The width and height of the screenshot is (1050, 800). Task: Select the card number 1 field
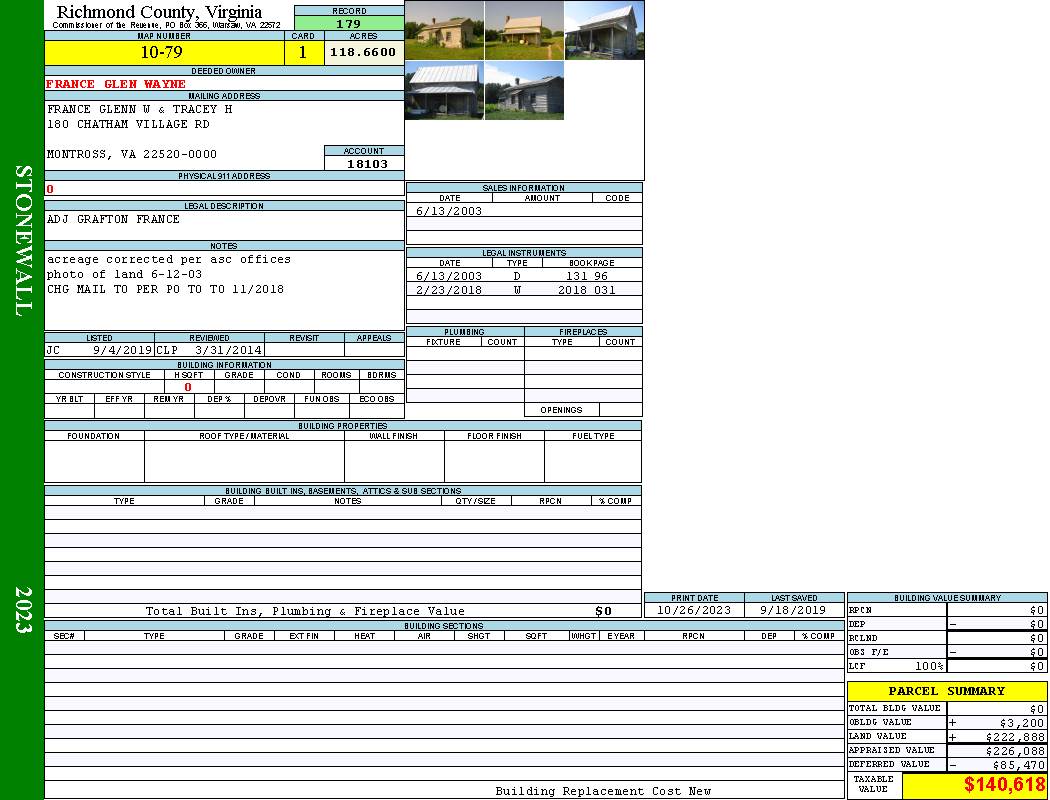(x=303, y=53)
